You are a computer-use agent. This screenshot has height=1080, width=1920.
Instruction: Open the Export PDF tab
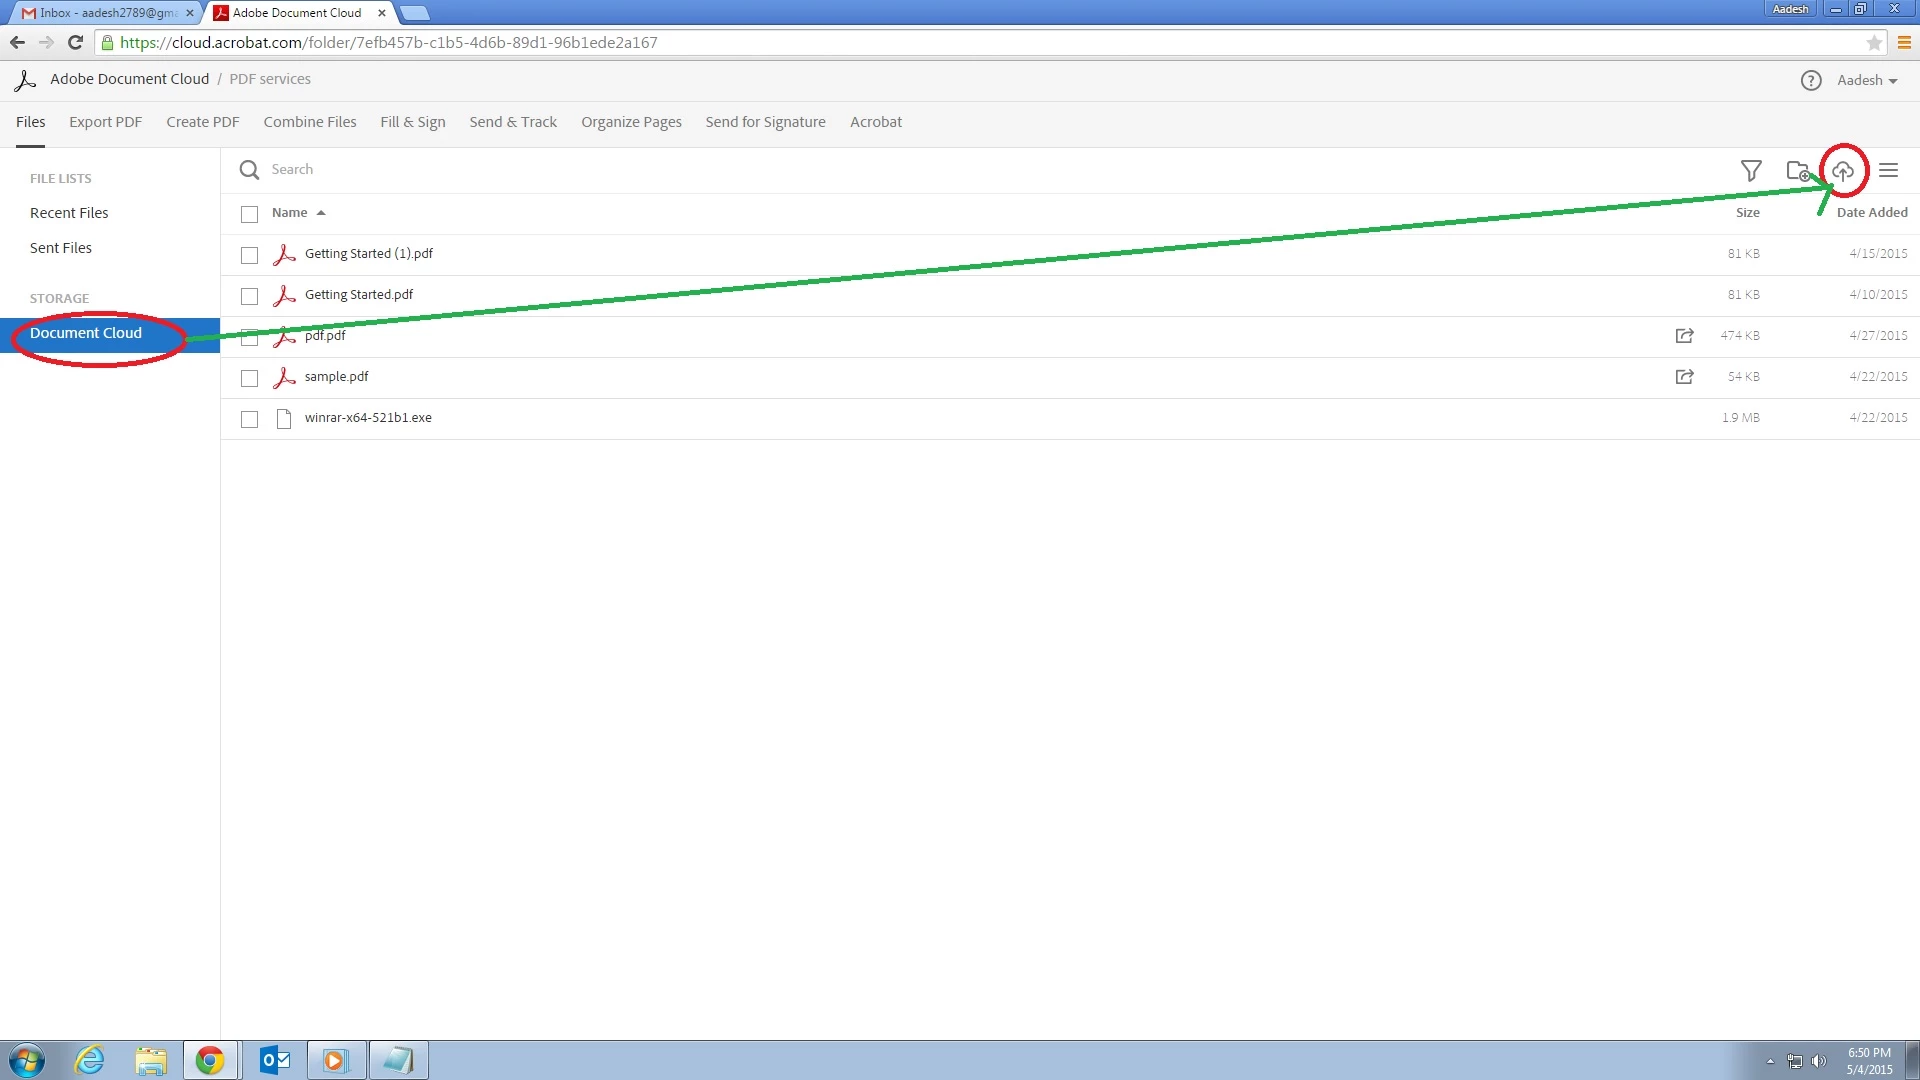coord(105,122)
